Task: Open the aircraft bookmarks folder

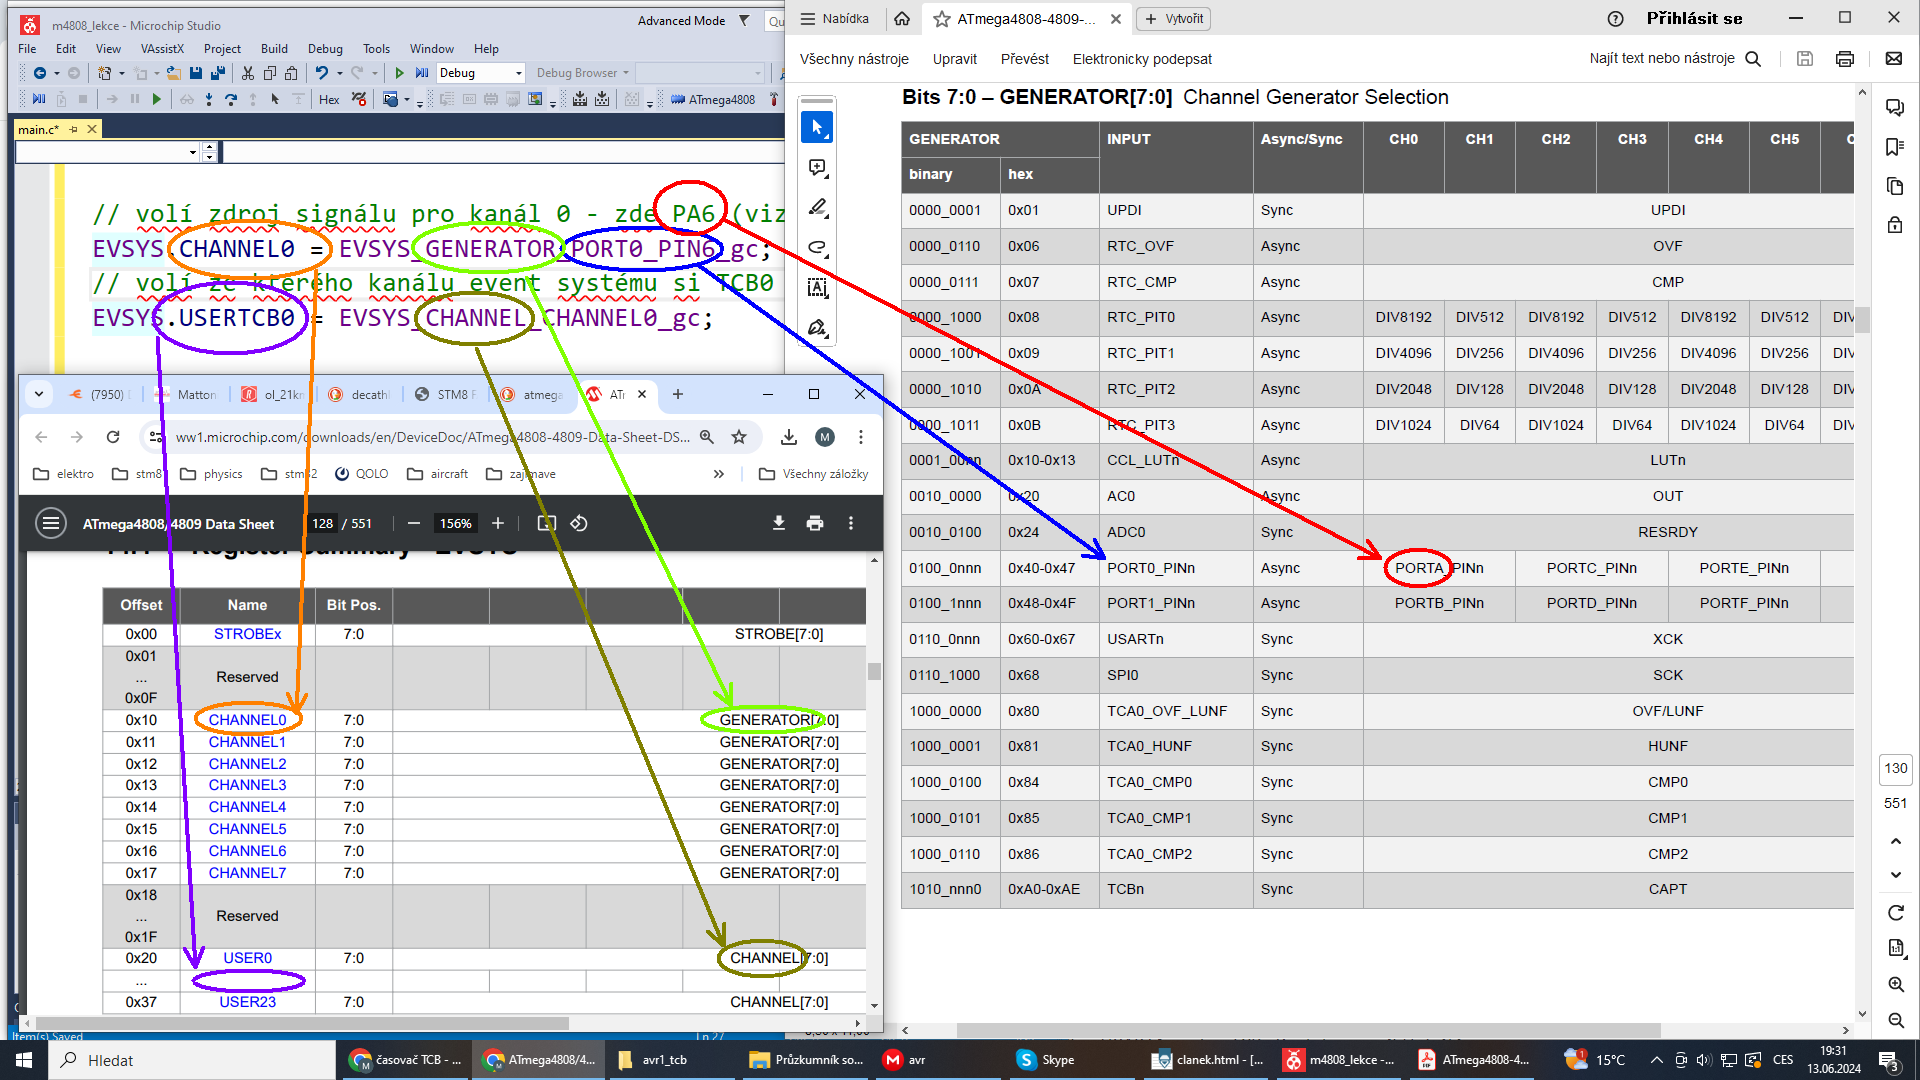Action: click(x=438, y=474)
